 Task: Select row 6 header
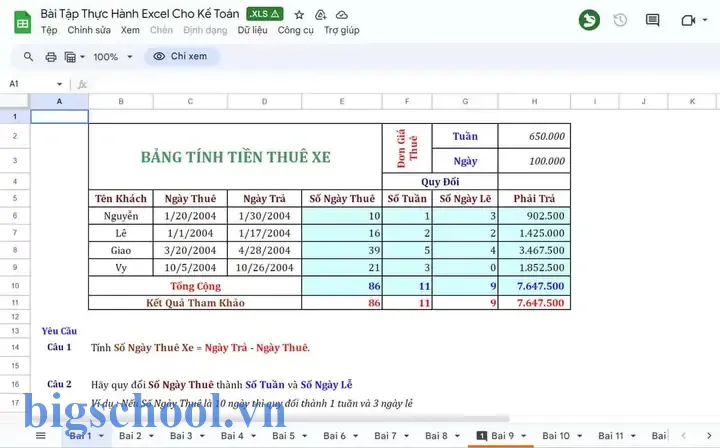(15, 215)
